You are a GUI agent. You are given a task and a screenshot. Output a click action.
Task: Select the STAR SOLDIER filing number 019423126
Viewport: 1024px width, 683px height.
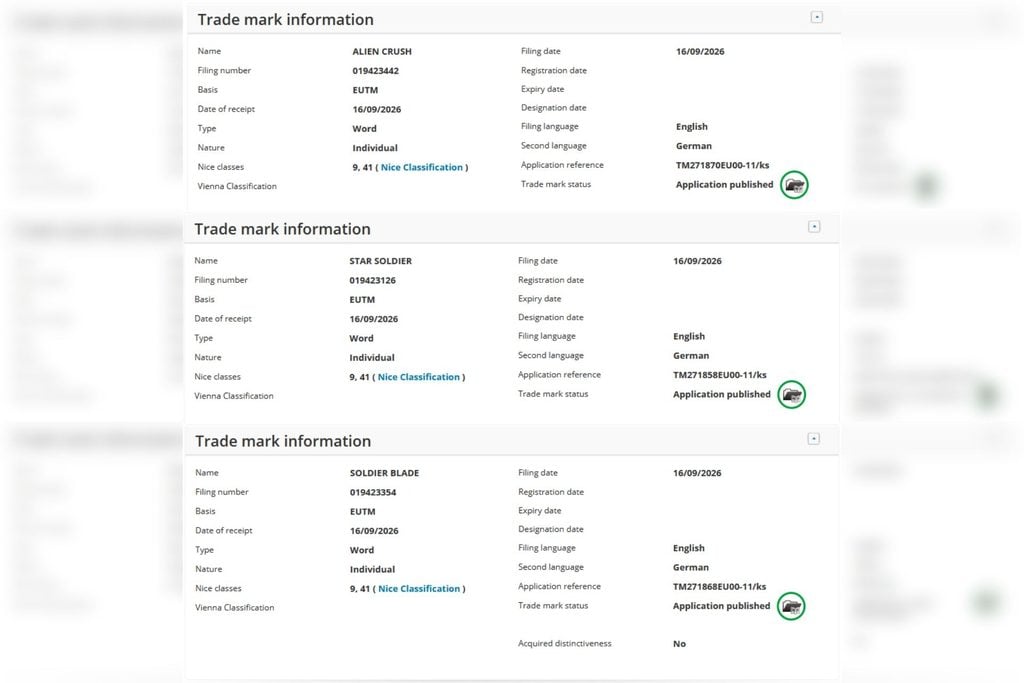(372, 280)
